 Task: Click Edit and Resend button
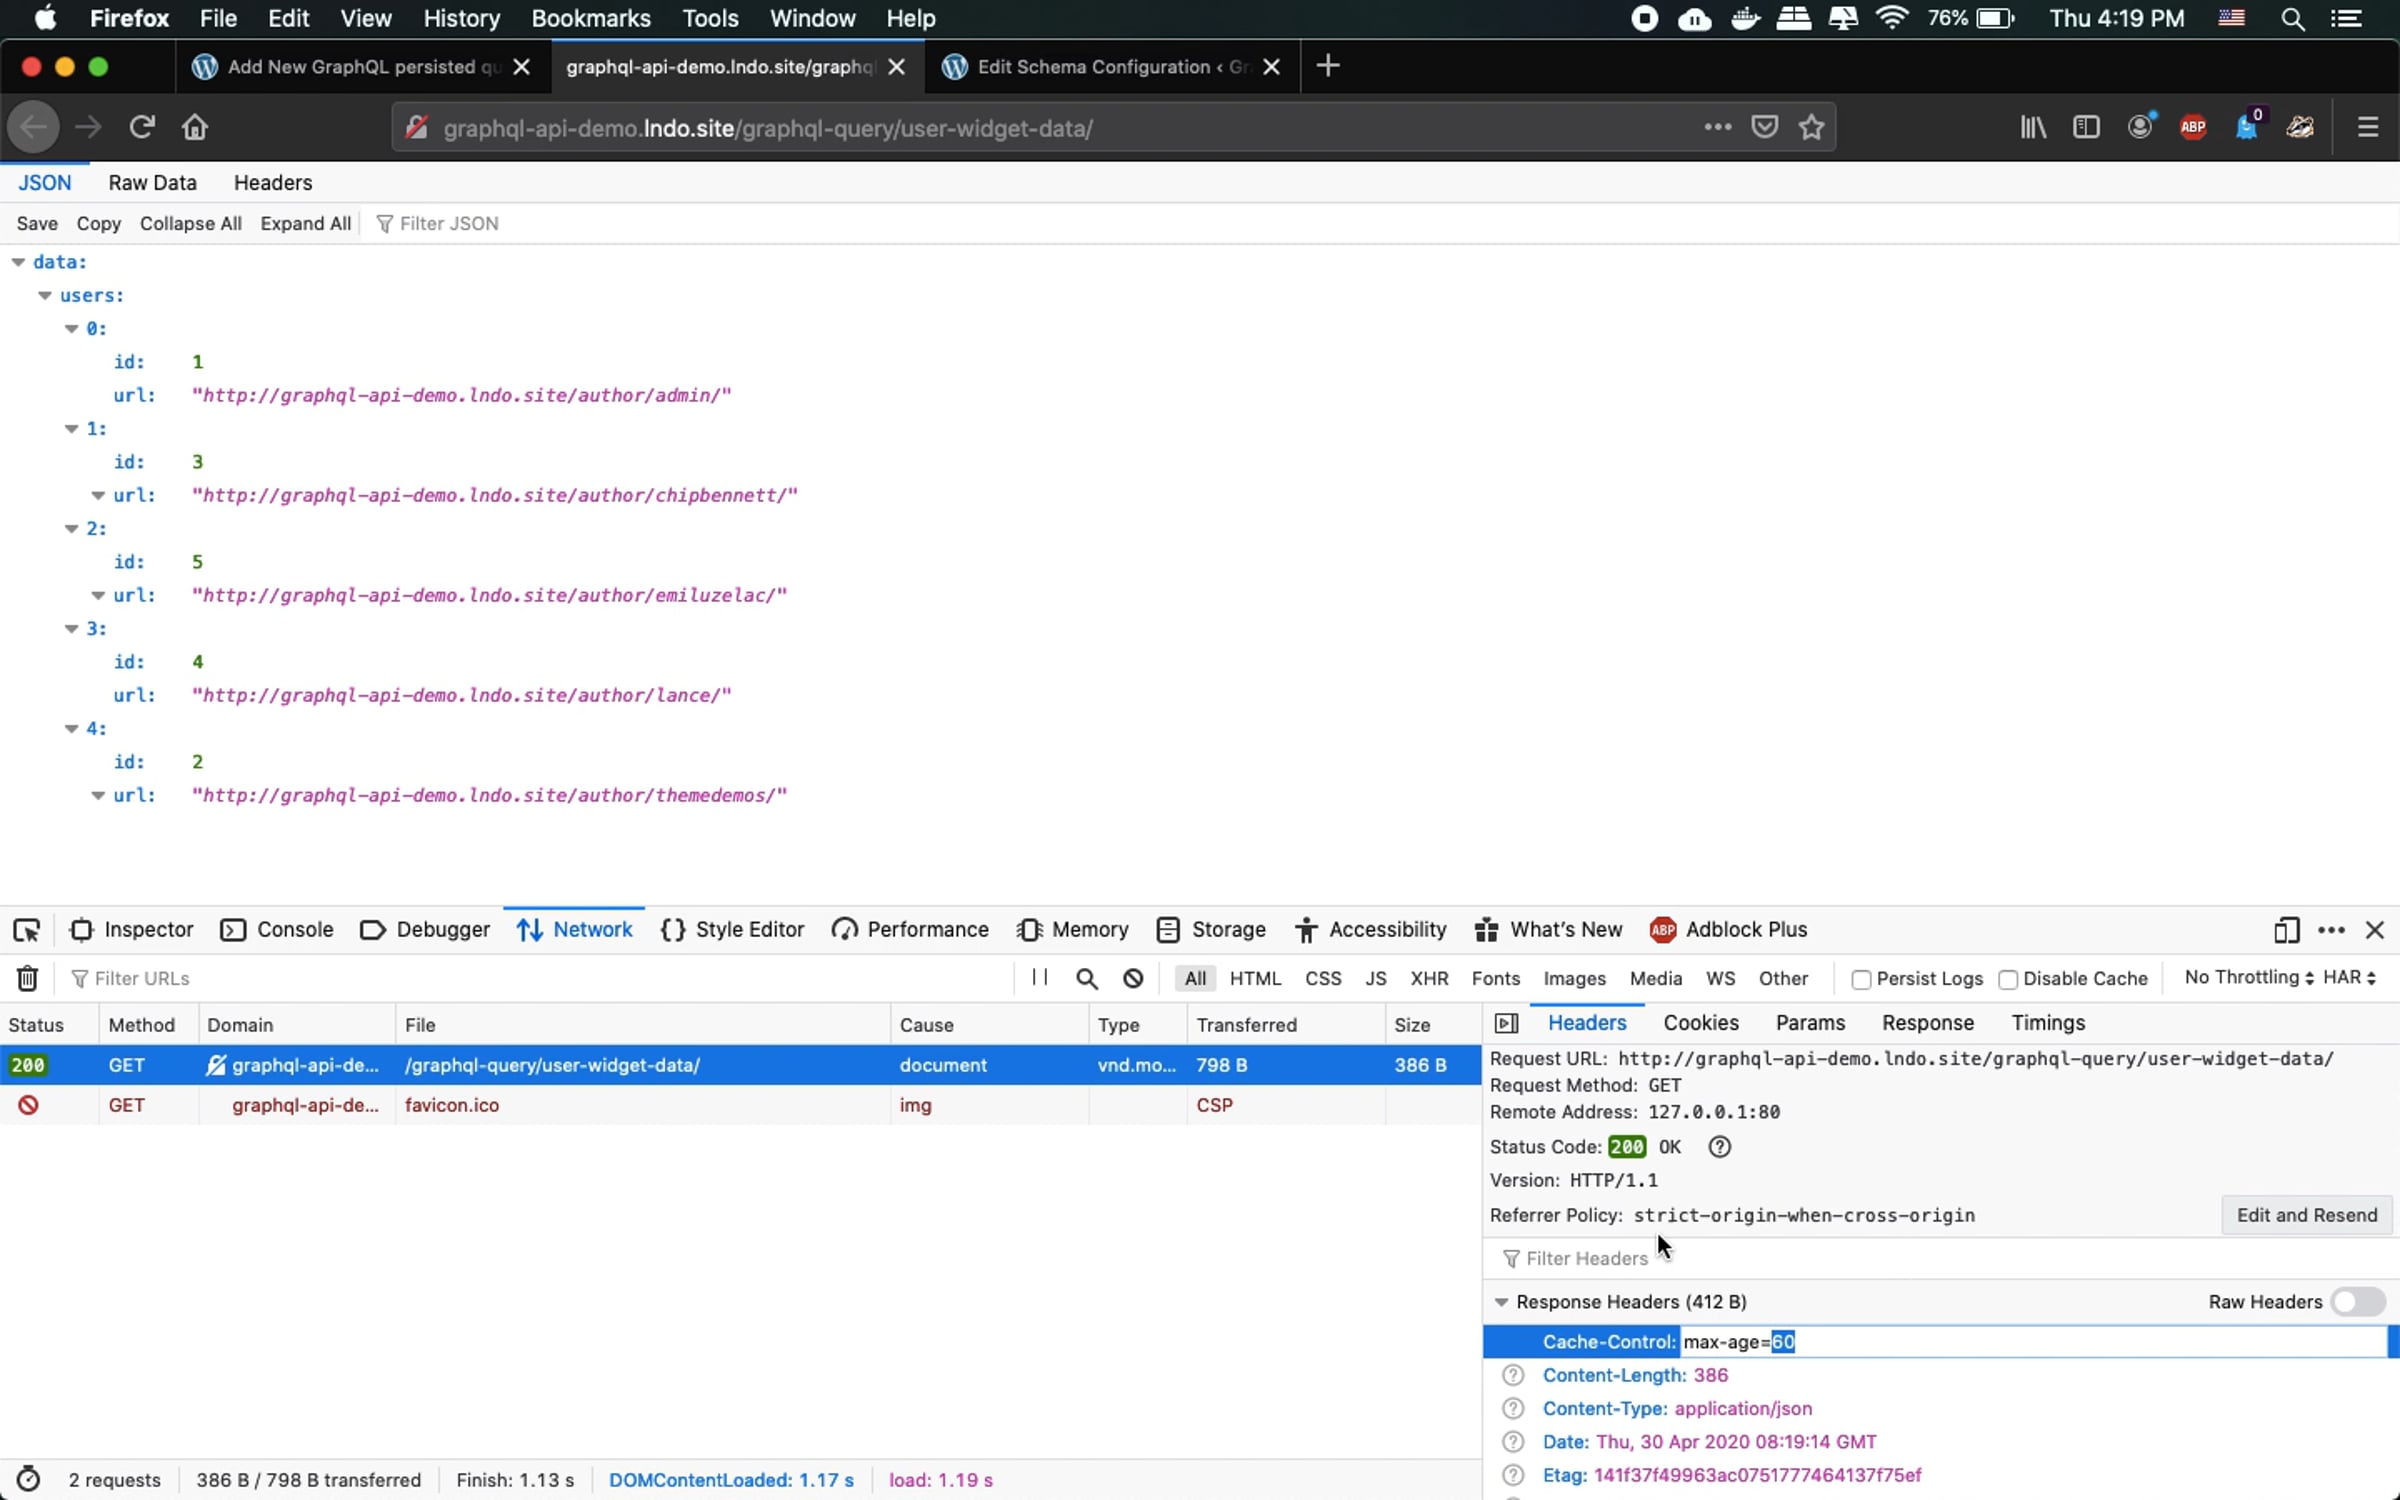coord(2307,1215)
